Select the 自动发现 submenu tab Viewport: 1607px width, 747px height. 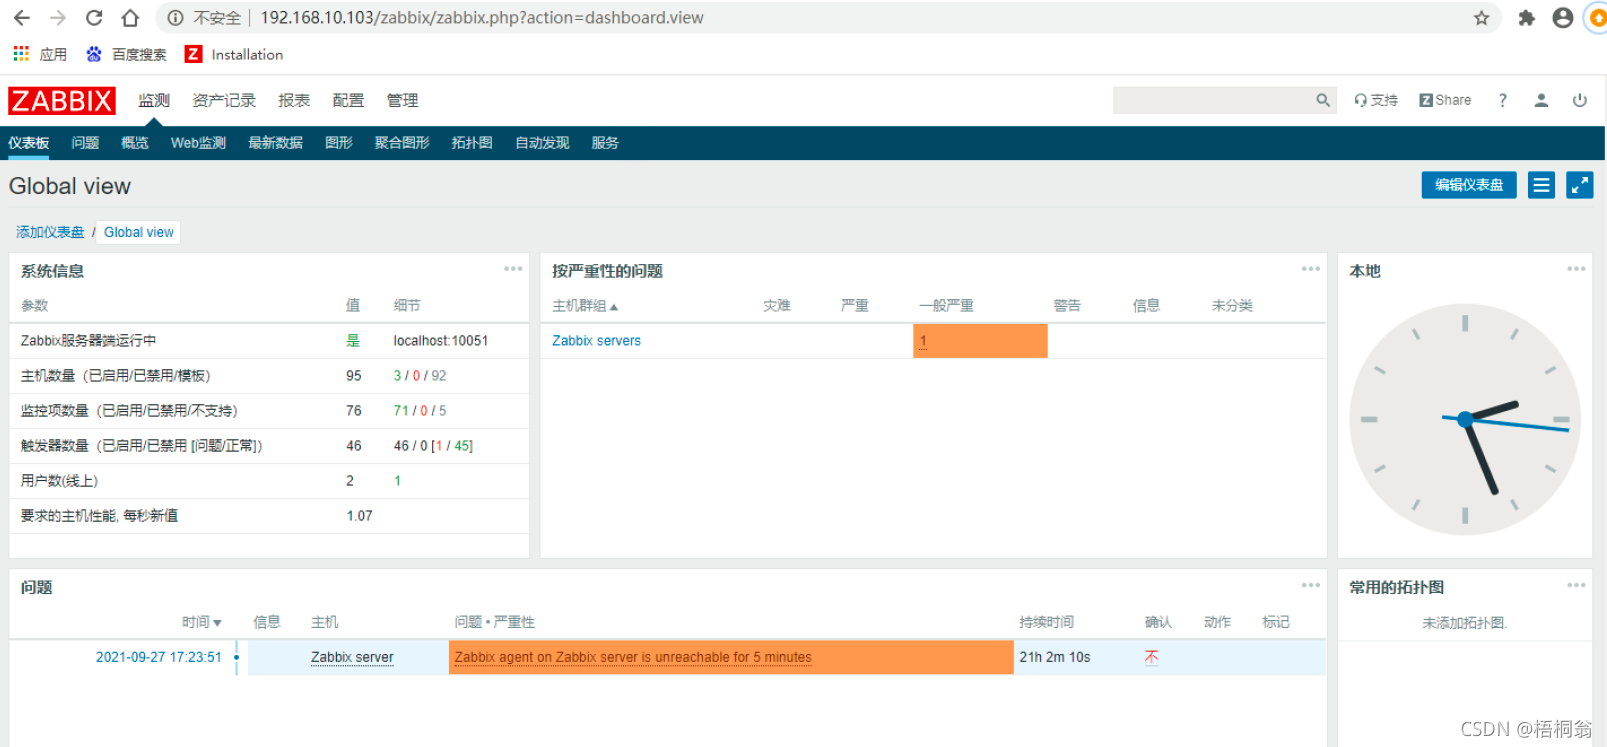[x=542, y=143]
